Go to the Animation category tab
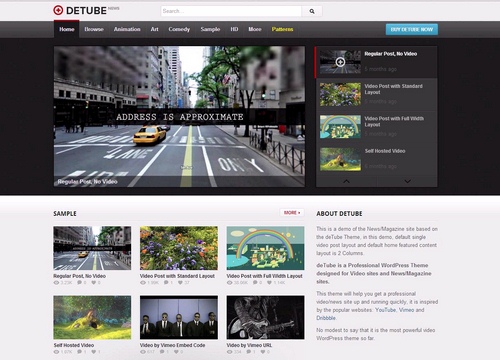 tap(127, 29)
